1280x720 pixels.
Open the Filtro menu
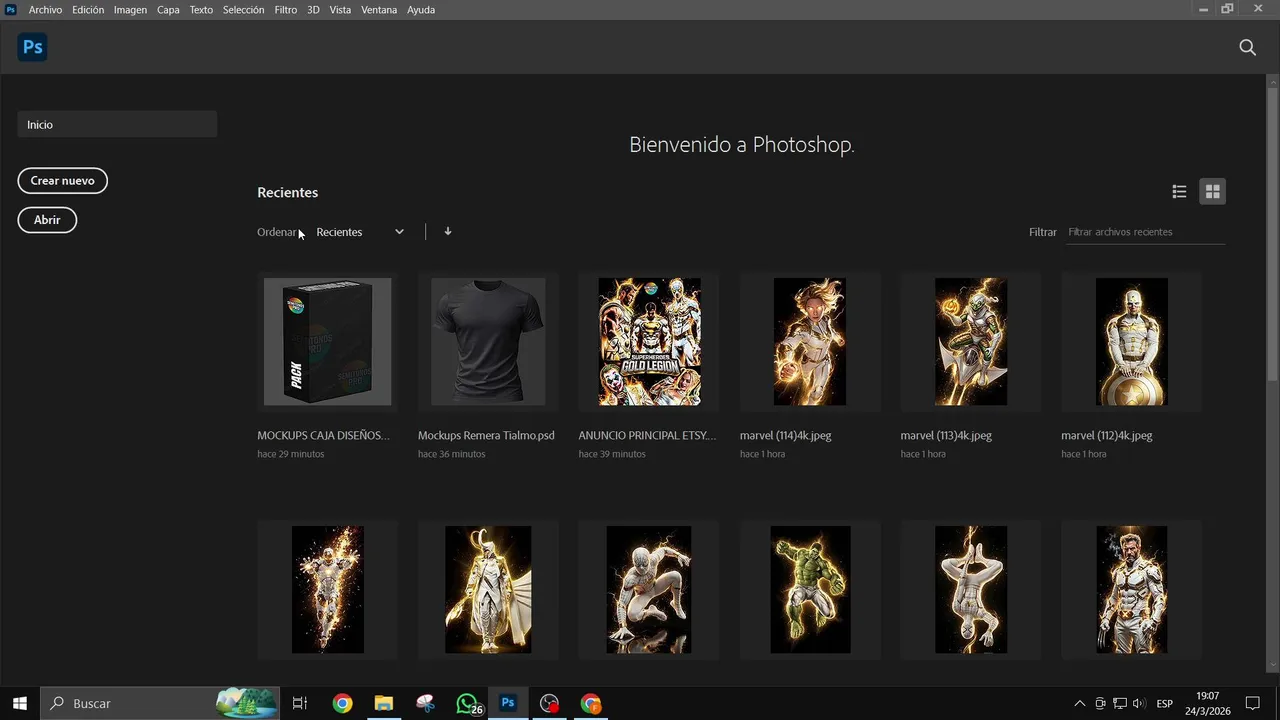(286, 9)
